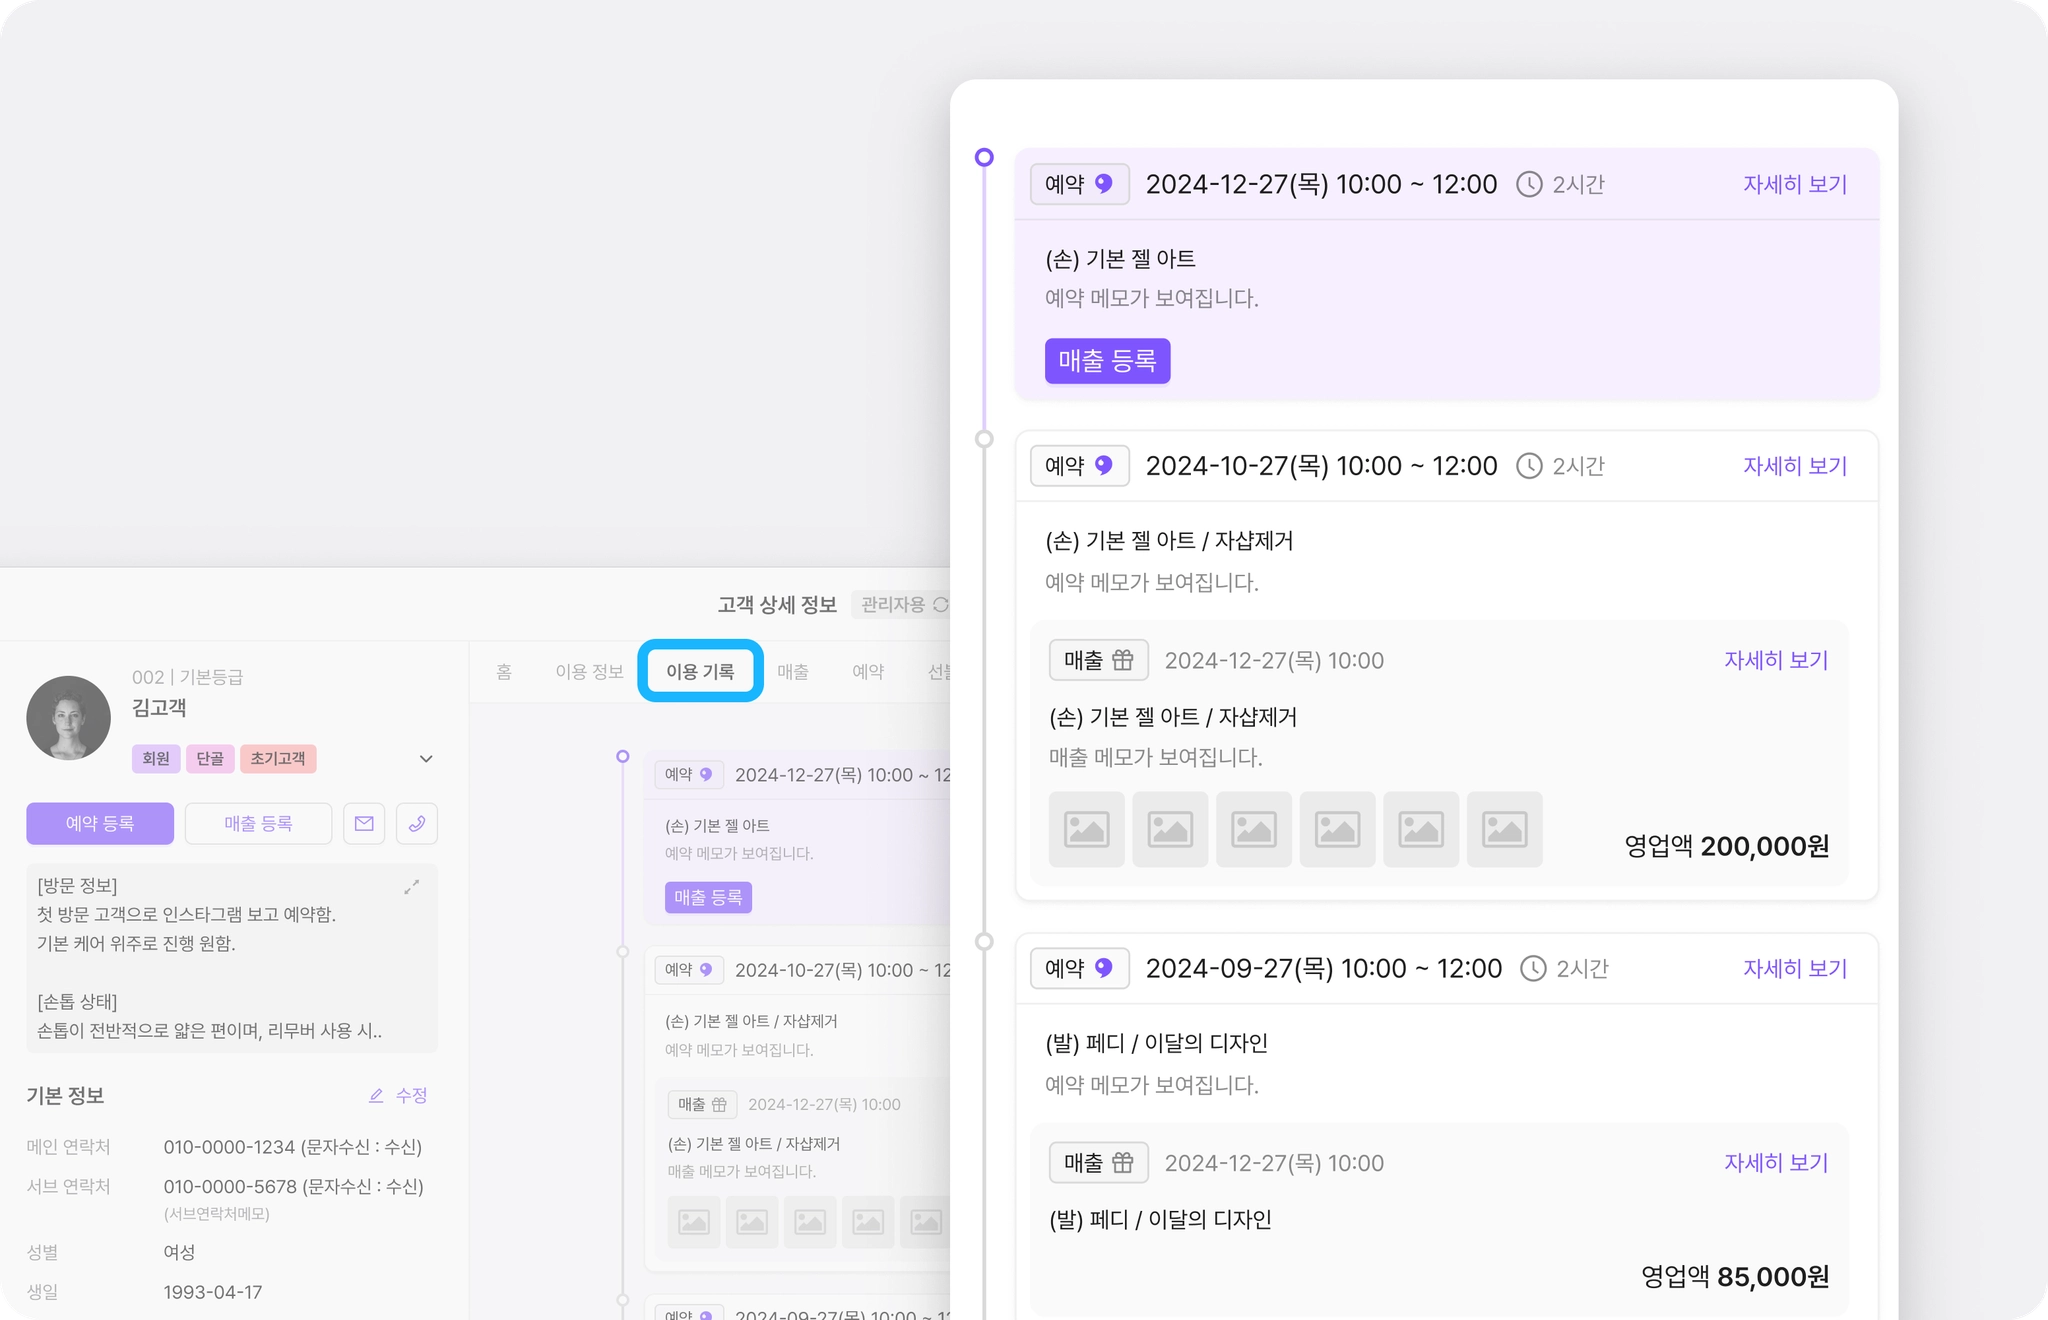Viewport: 2048px width, 1320px height.
Task: Click the phone call icon
Action: pyautogui.click(x=417, y=824)
